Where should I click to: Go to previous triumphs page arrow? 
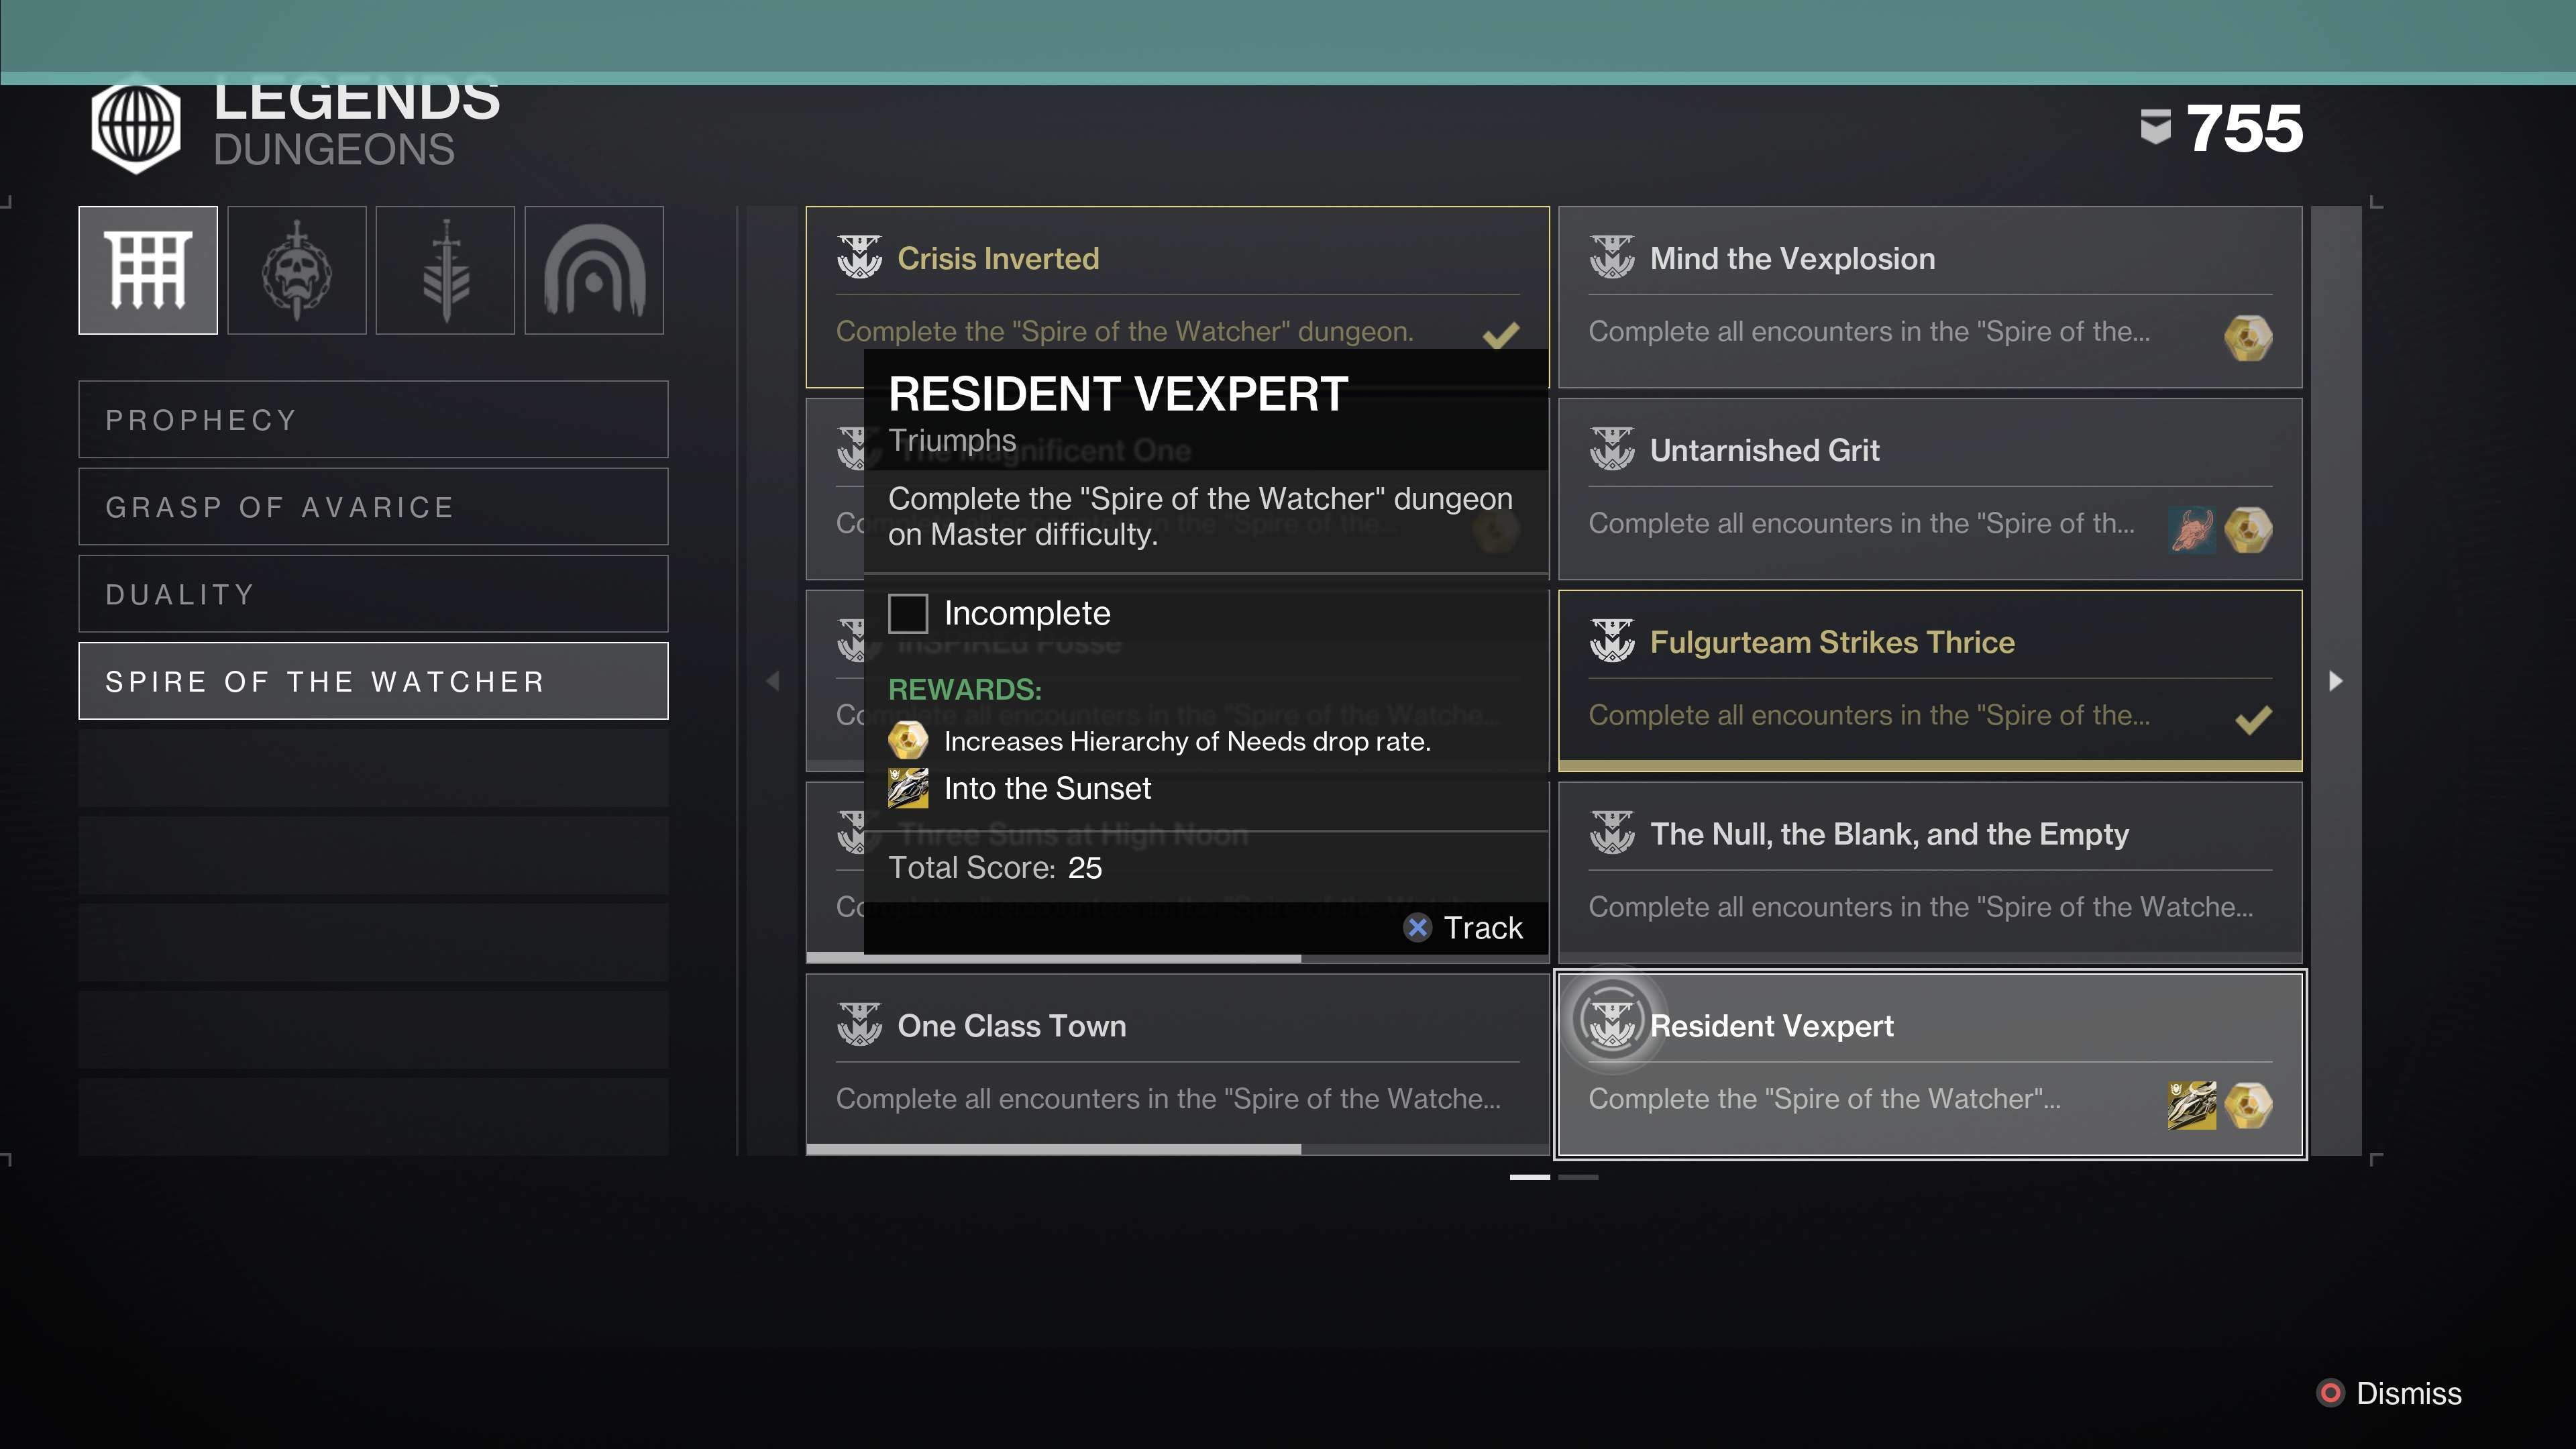coord(773,681)
